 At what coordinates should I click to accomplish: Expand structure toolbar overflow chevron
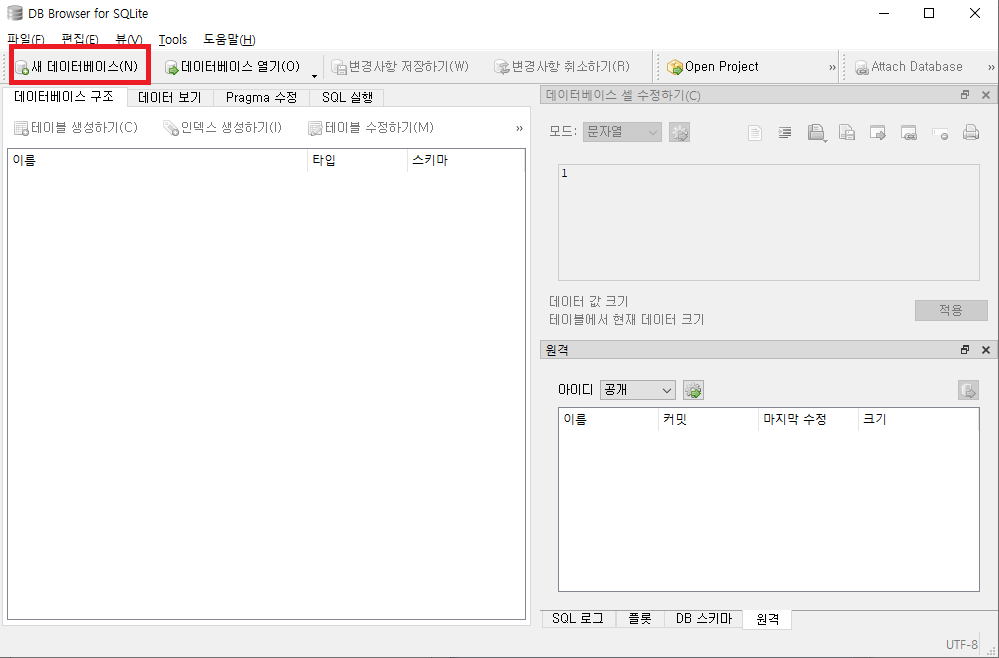[519, 128]
